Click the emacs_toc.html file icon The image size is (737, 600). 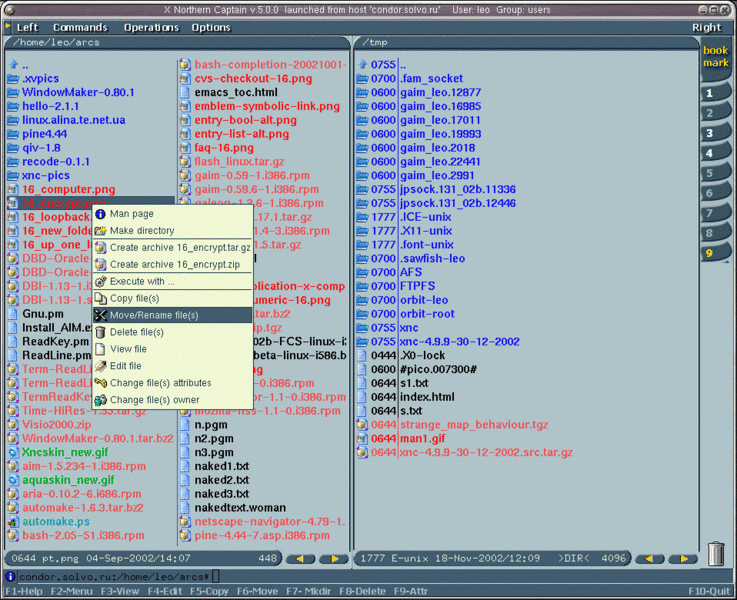pos(185,93)
